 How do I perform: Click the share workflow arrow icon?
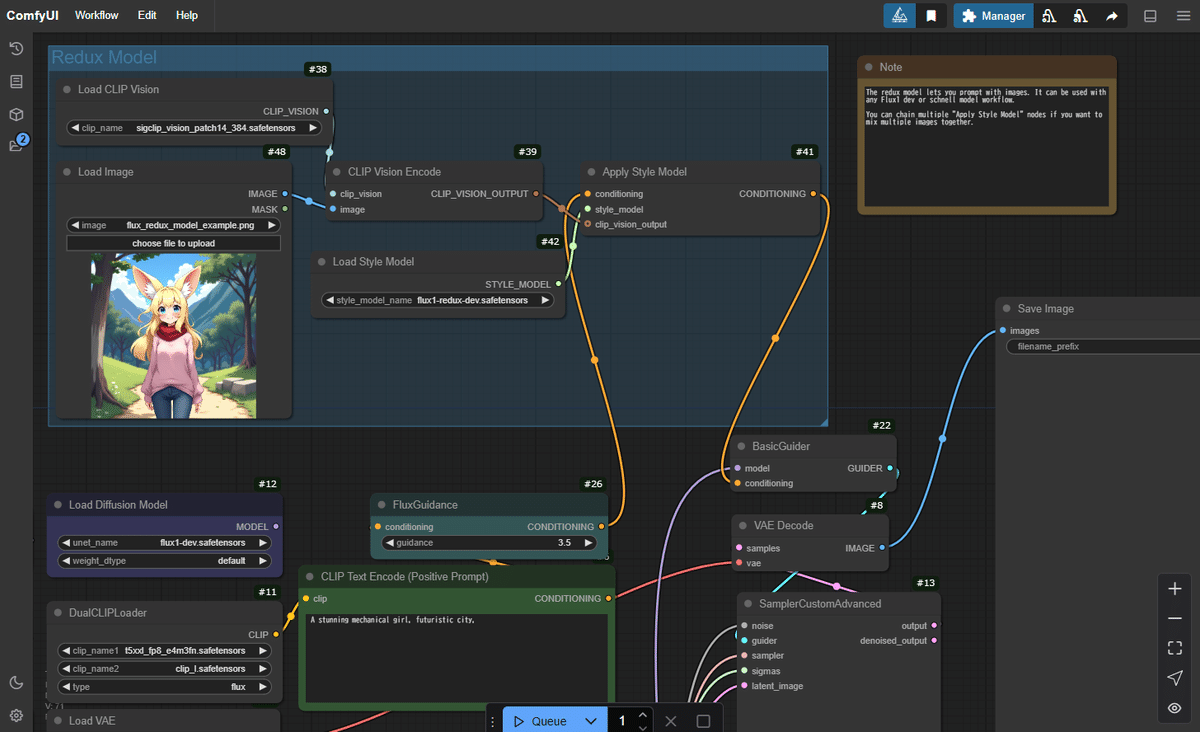1113,15
